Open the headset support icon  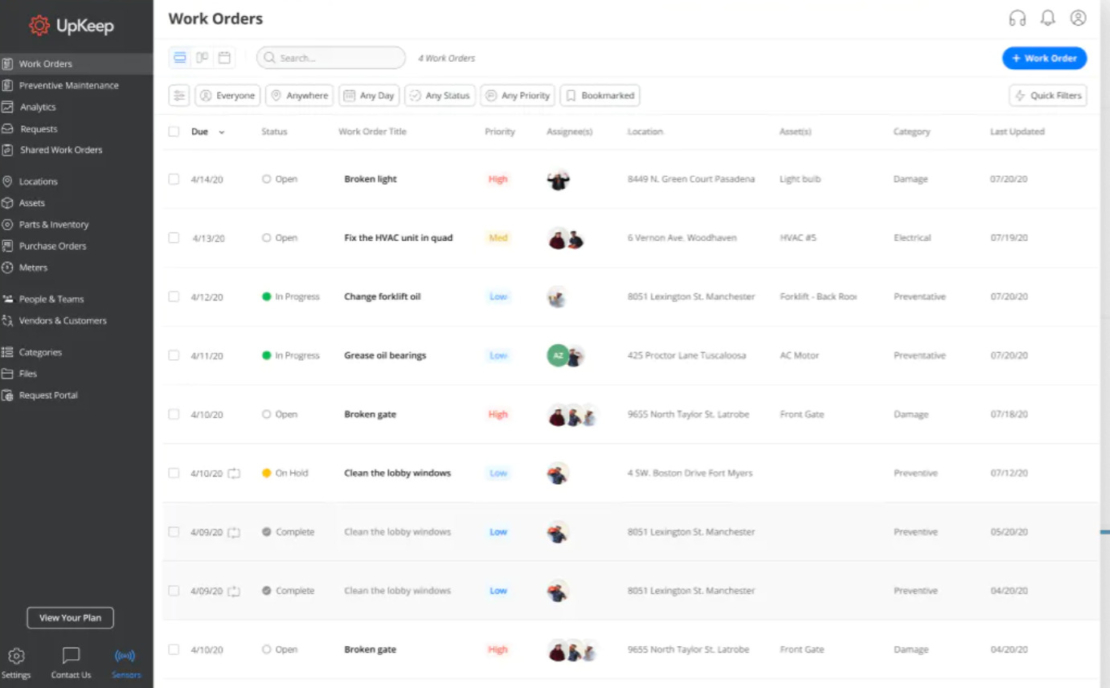1017,17
